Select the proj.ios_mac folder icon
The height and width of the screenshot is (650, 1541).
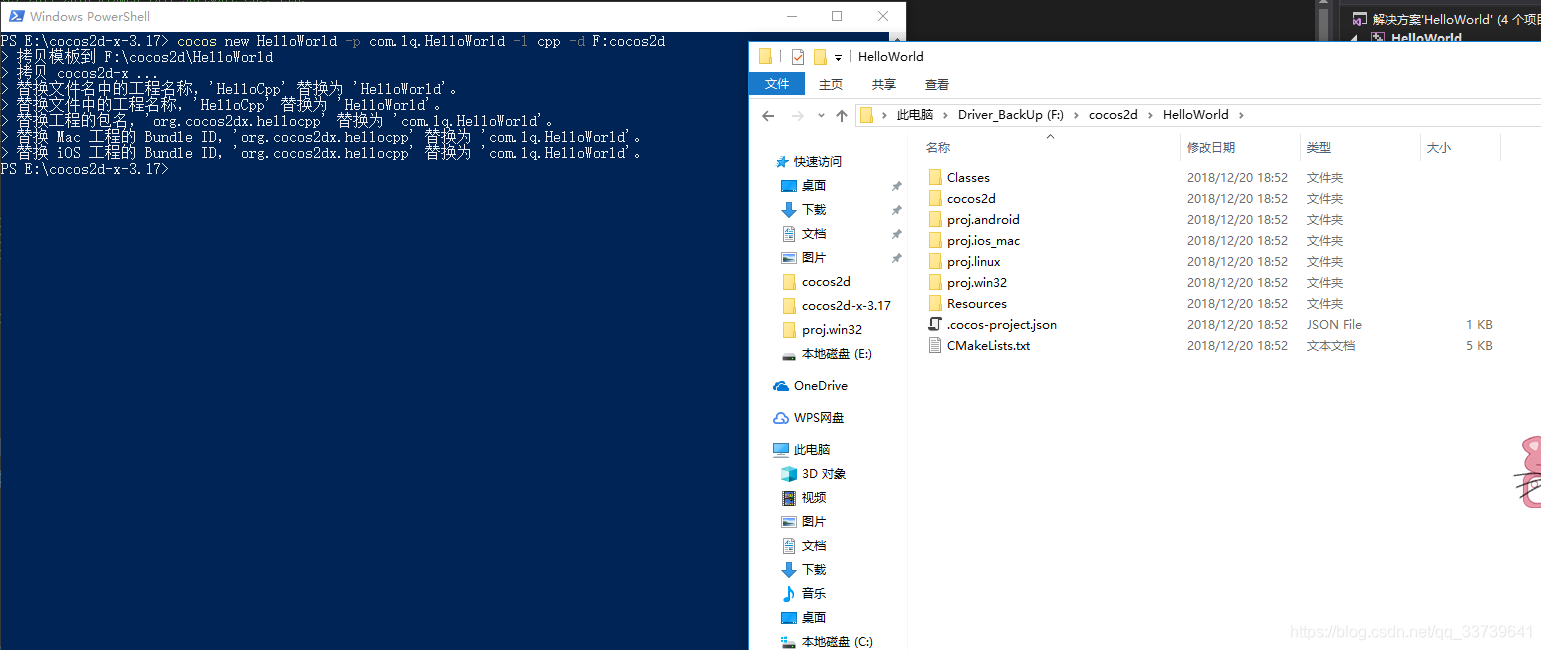tap(935, 240)
